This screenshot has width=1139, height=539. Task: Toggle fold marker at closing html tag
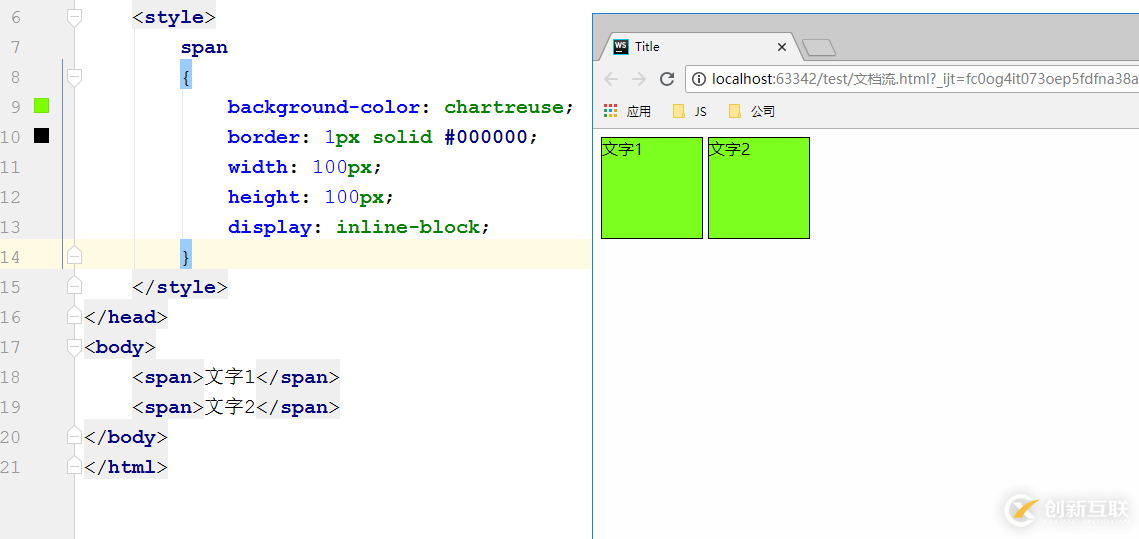[74, 466]
